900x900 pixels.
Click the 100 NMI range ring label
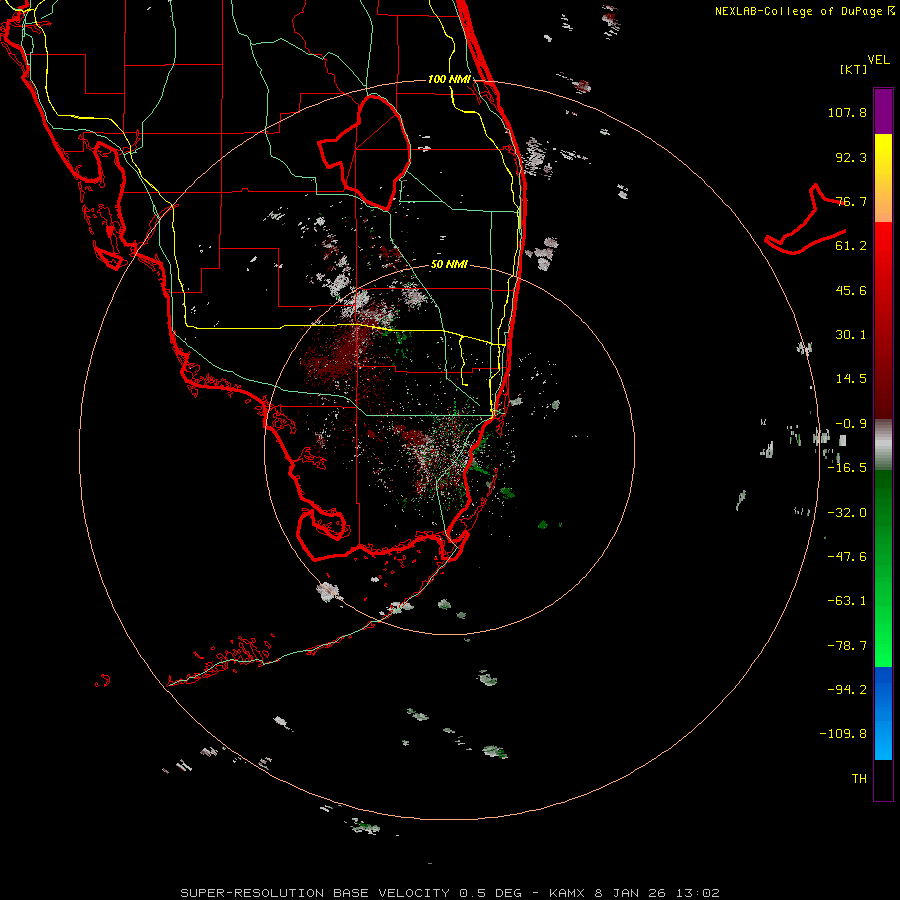click(449, 79)
